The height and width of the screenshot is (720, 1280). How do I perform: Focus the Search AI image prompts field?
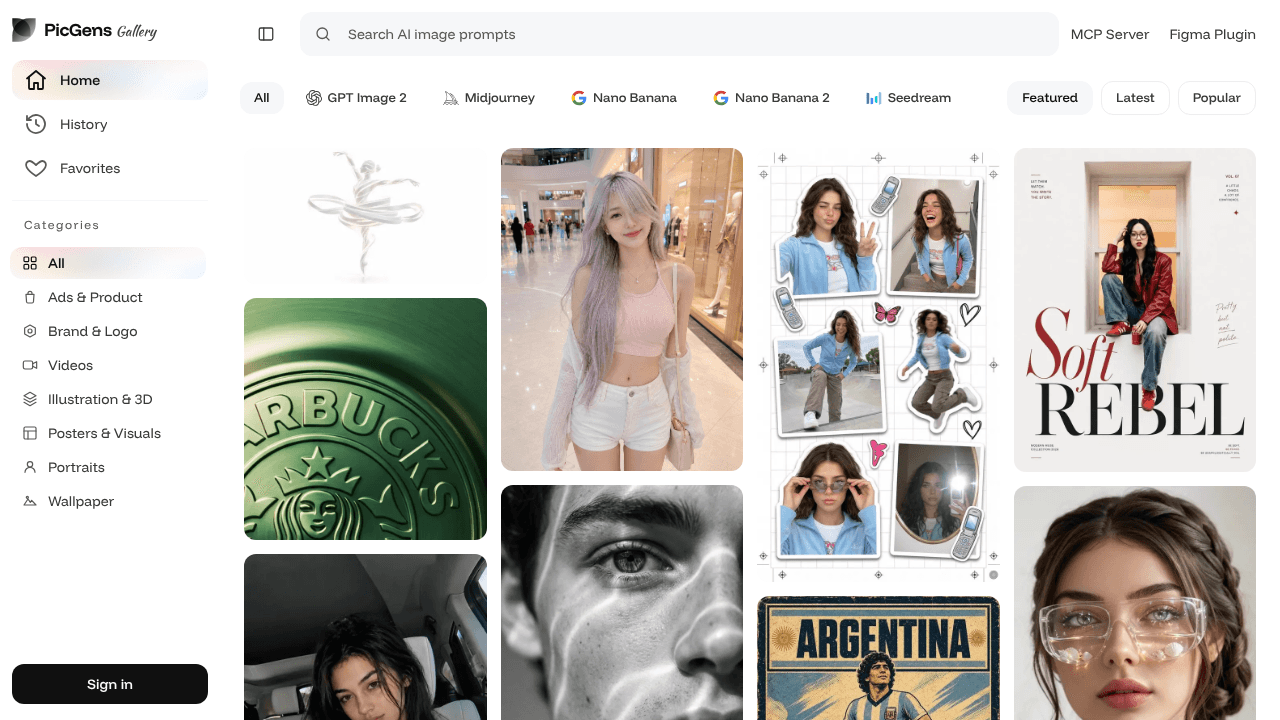(x=679, y=34)
